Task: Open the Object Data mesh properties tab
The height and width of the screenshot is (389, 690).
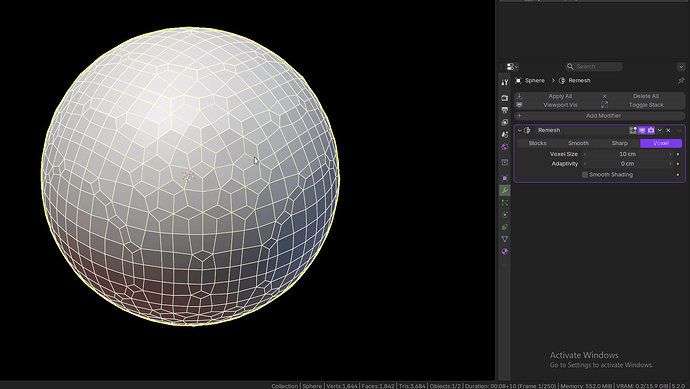Action: [x=505, y=239]
